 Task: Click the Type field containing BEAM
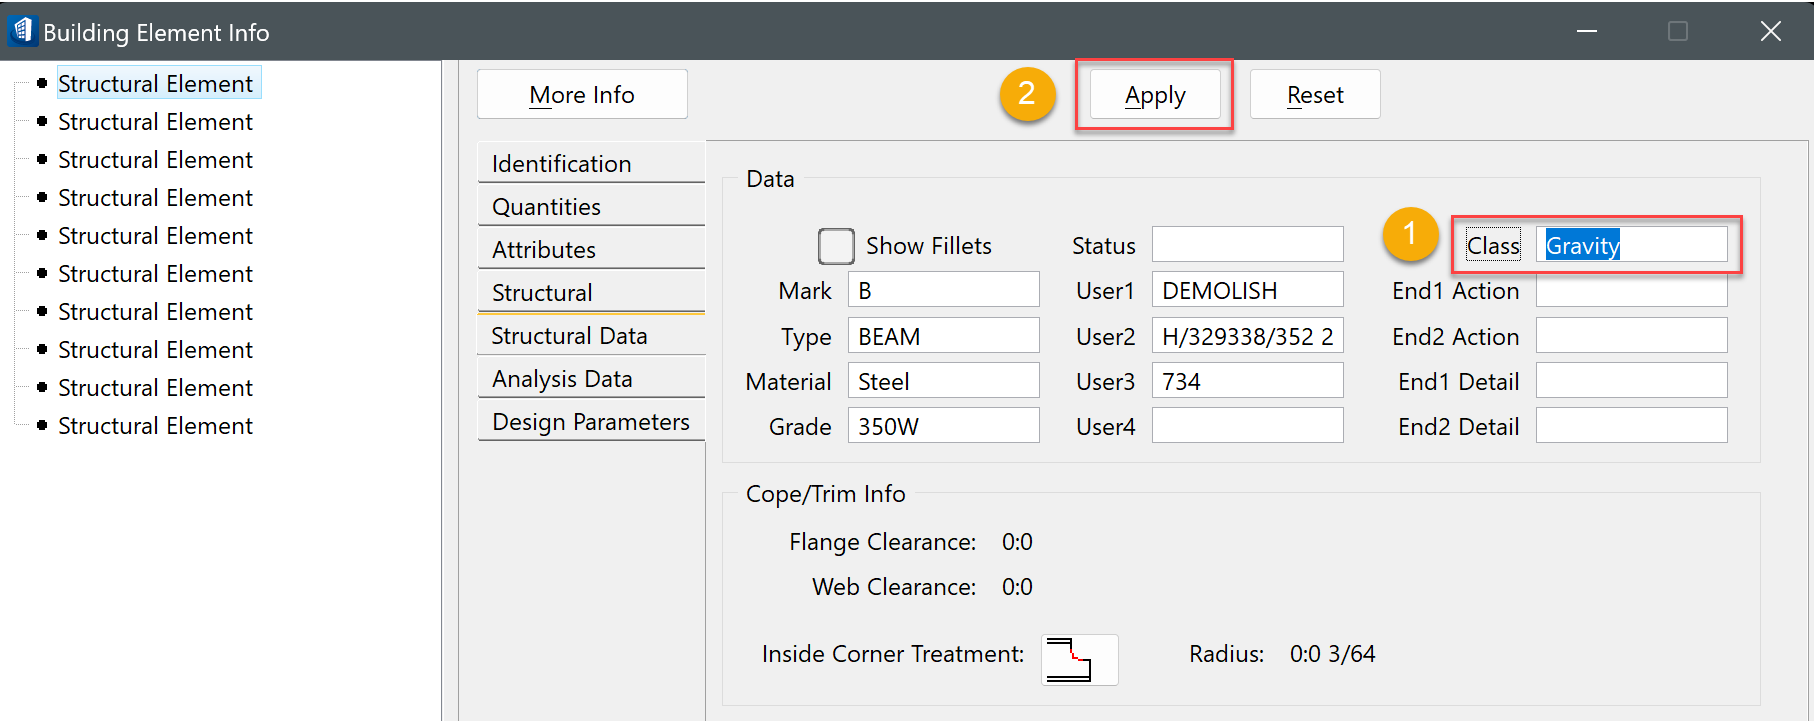point(943,336)
